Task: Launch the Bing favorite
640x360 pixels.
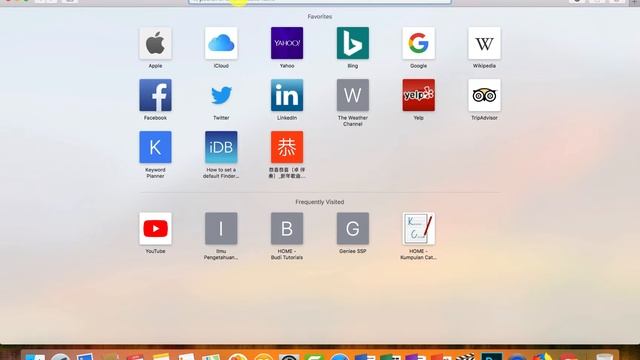Action: tap(353, 43)
